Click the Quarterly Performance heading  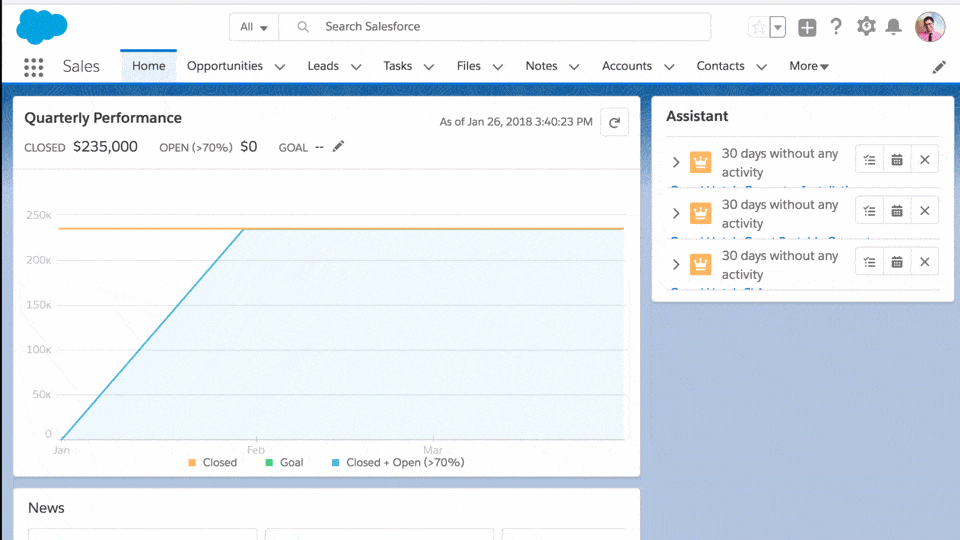coord(103,118)
